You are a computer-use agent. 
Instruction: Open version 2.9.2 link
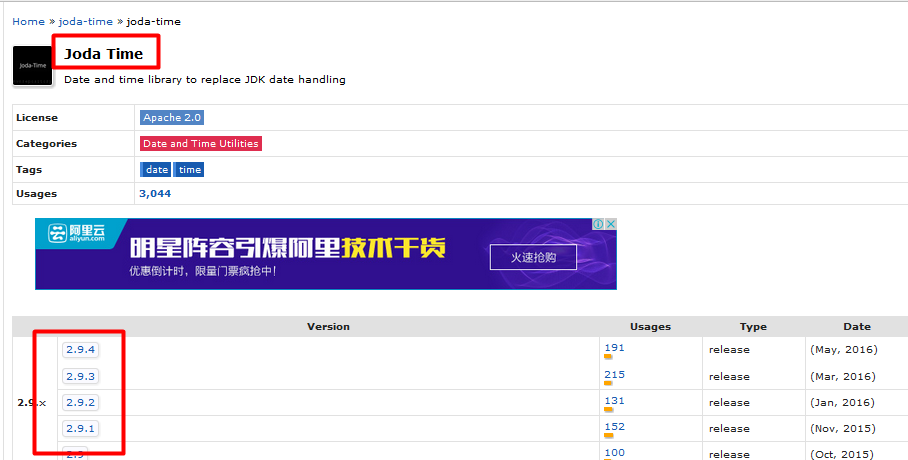click(80, 402)
